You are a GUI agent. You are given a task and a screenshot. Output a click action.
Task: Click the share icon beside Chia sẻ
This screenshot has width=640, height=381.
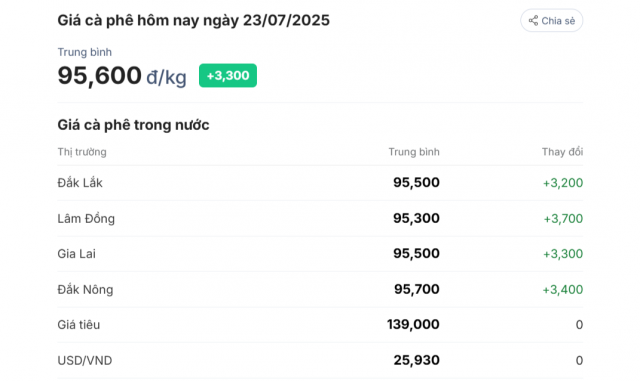coord(533,20)
